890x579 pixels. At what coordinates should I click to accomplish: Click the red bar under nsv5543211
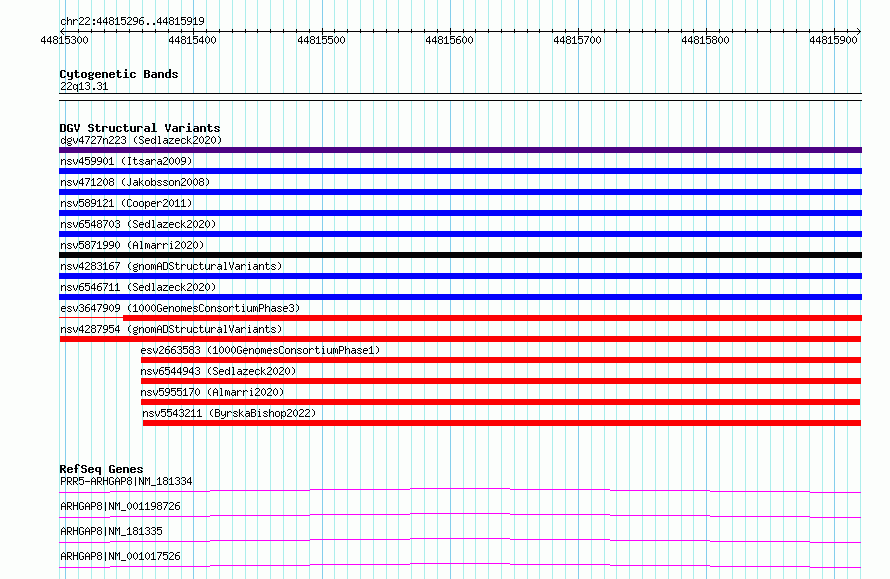pyautogui.click(x=502, y=423)
